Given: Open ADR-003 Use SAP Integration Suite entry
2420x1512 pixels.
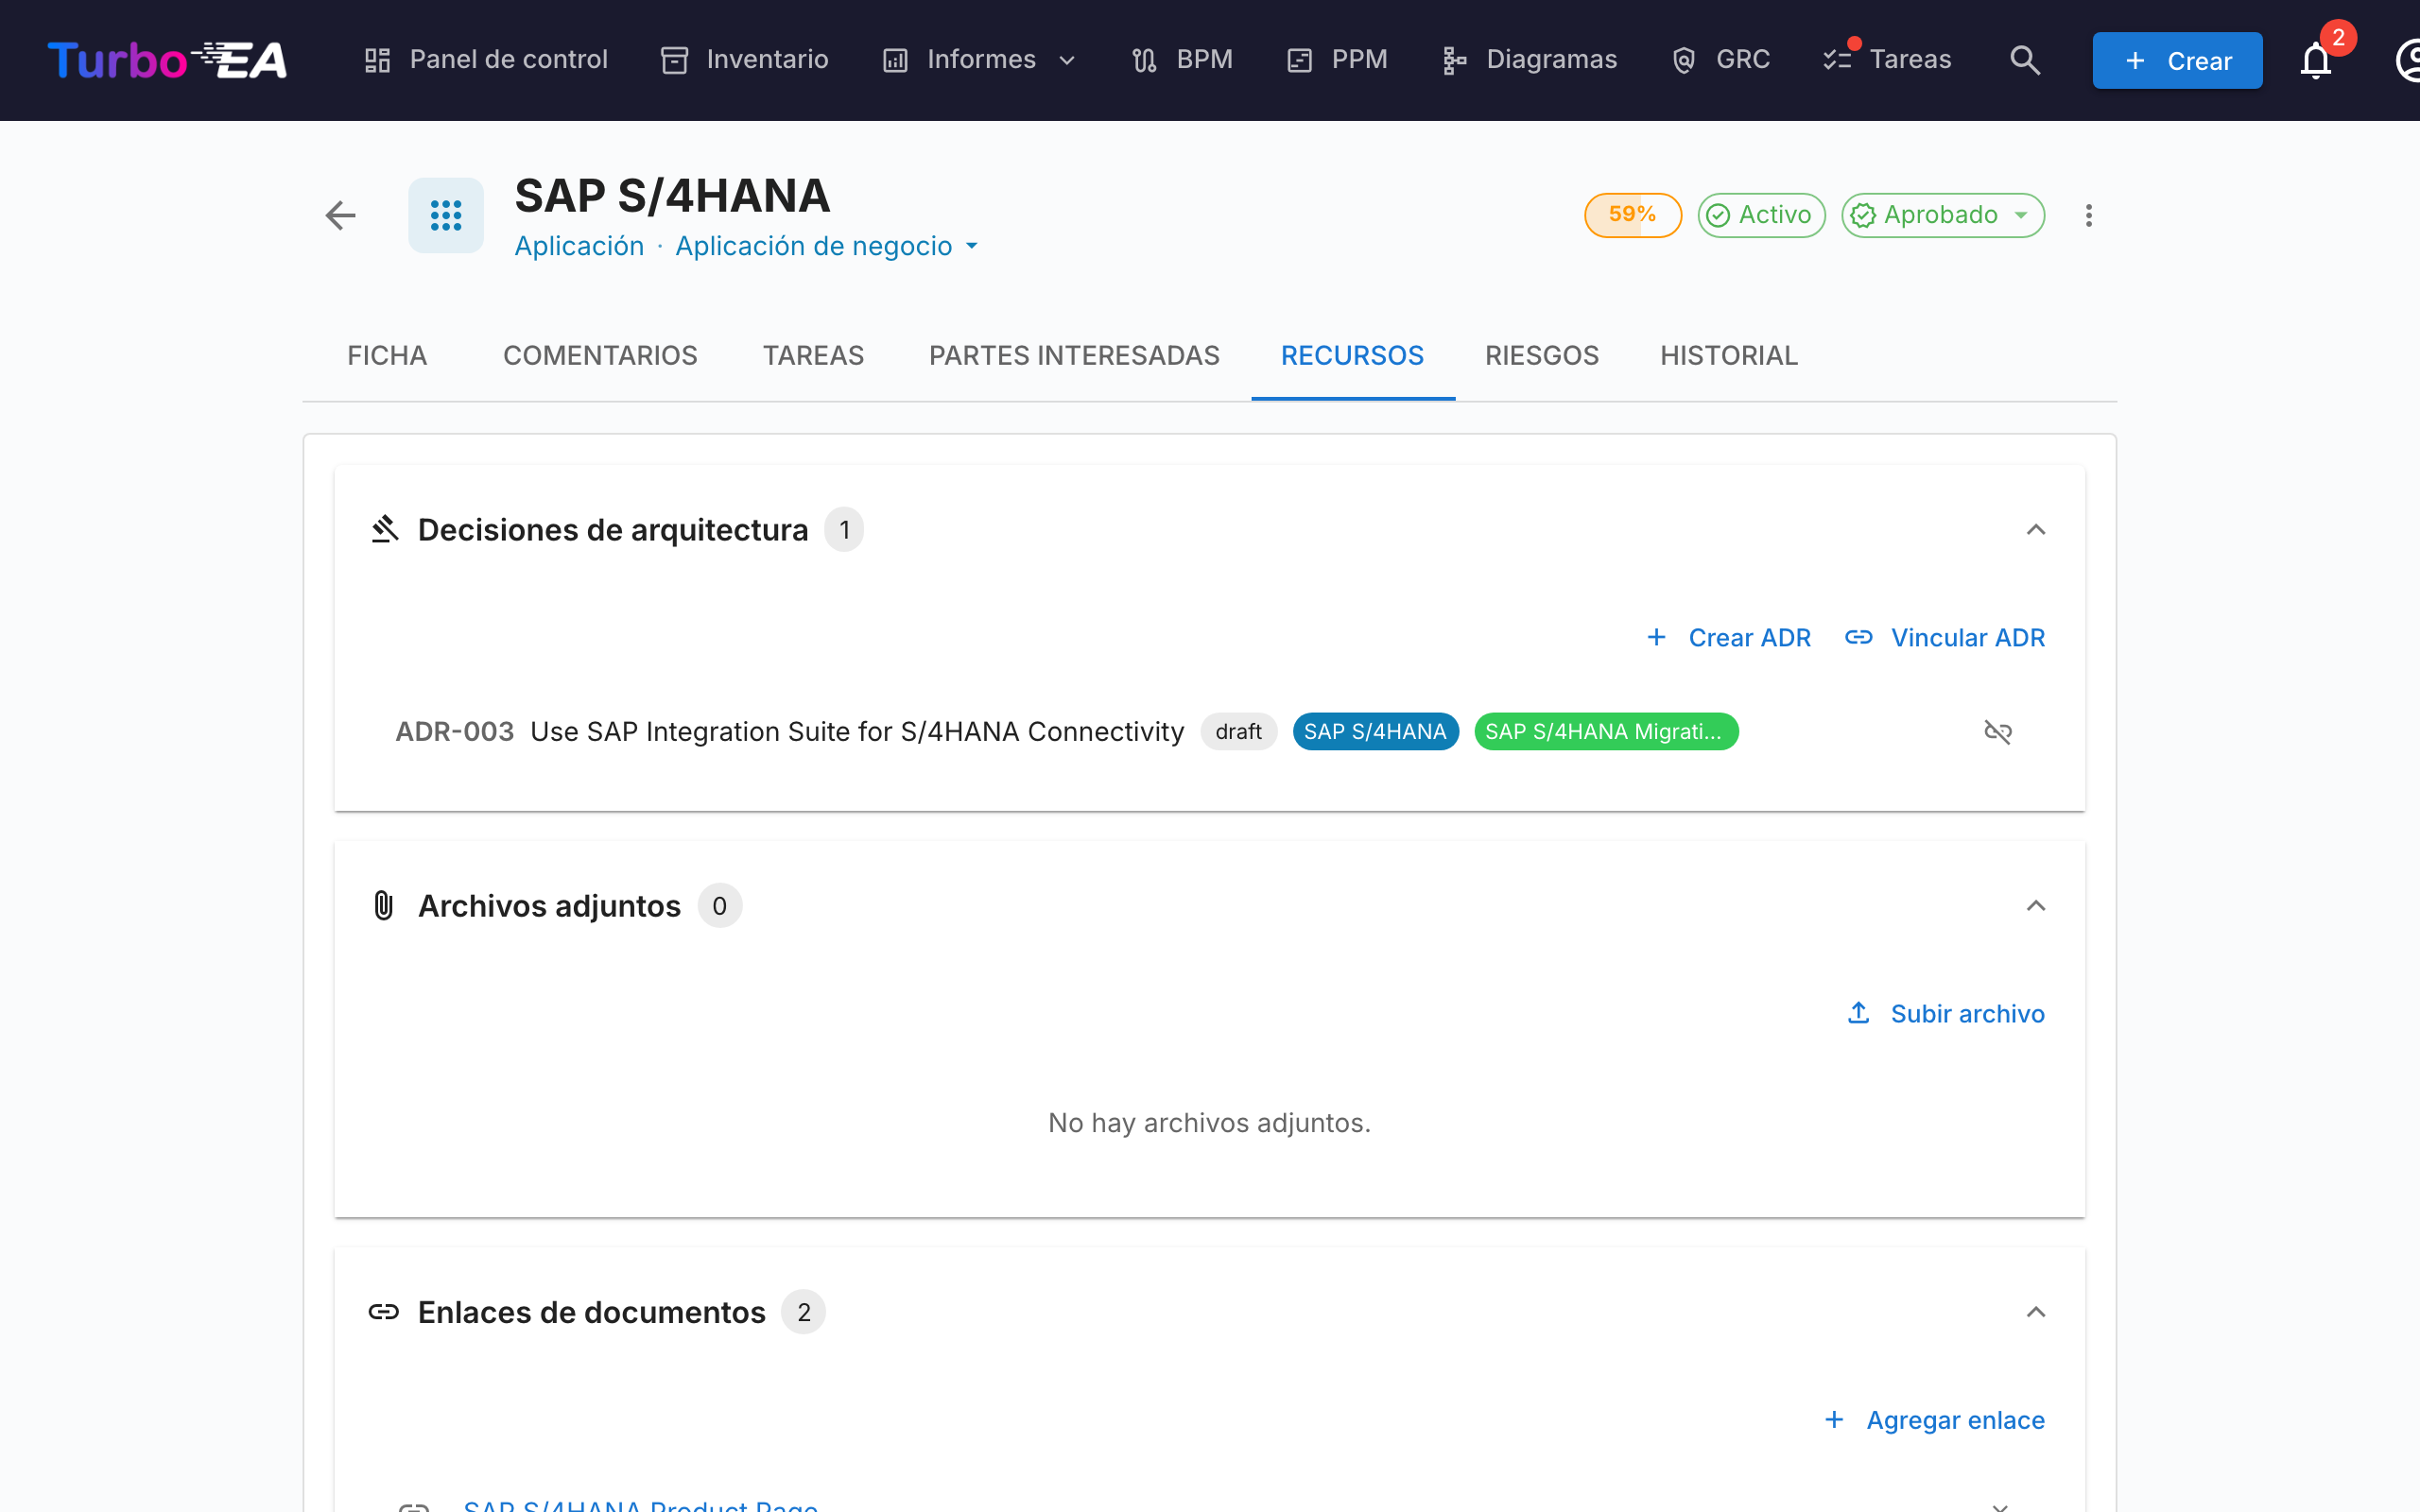Looking at the screenshot, I should tap(789, 732).
